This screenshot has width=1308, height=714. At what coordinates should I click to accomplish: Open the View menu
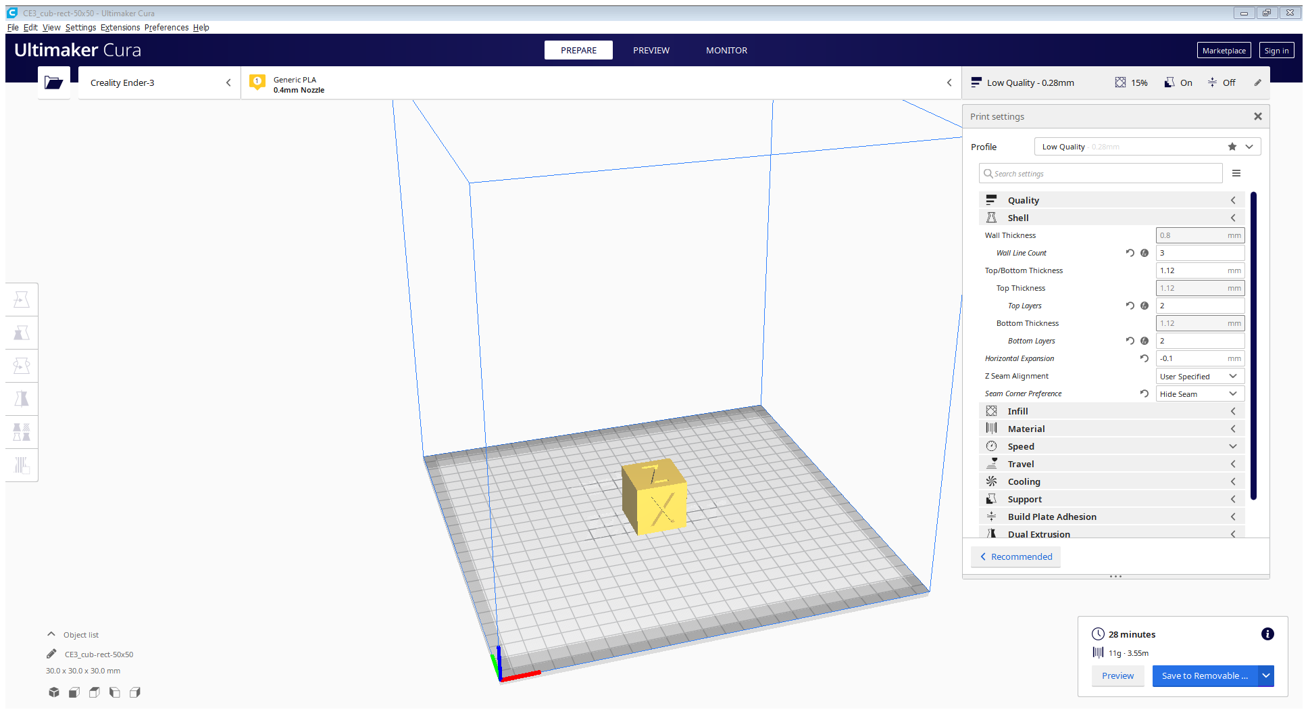51,27
